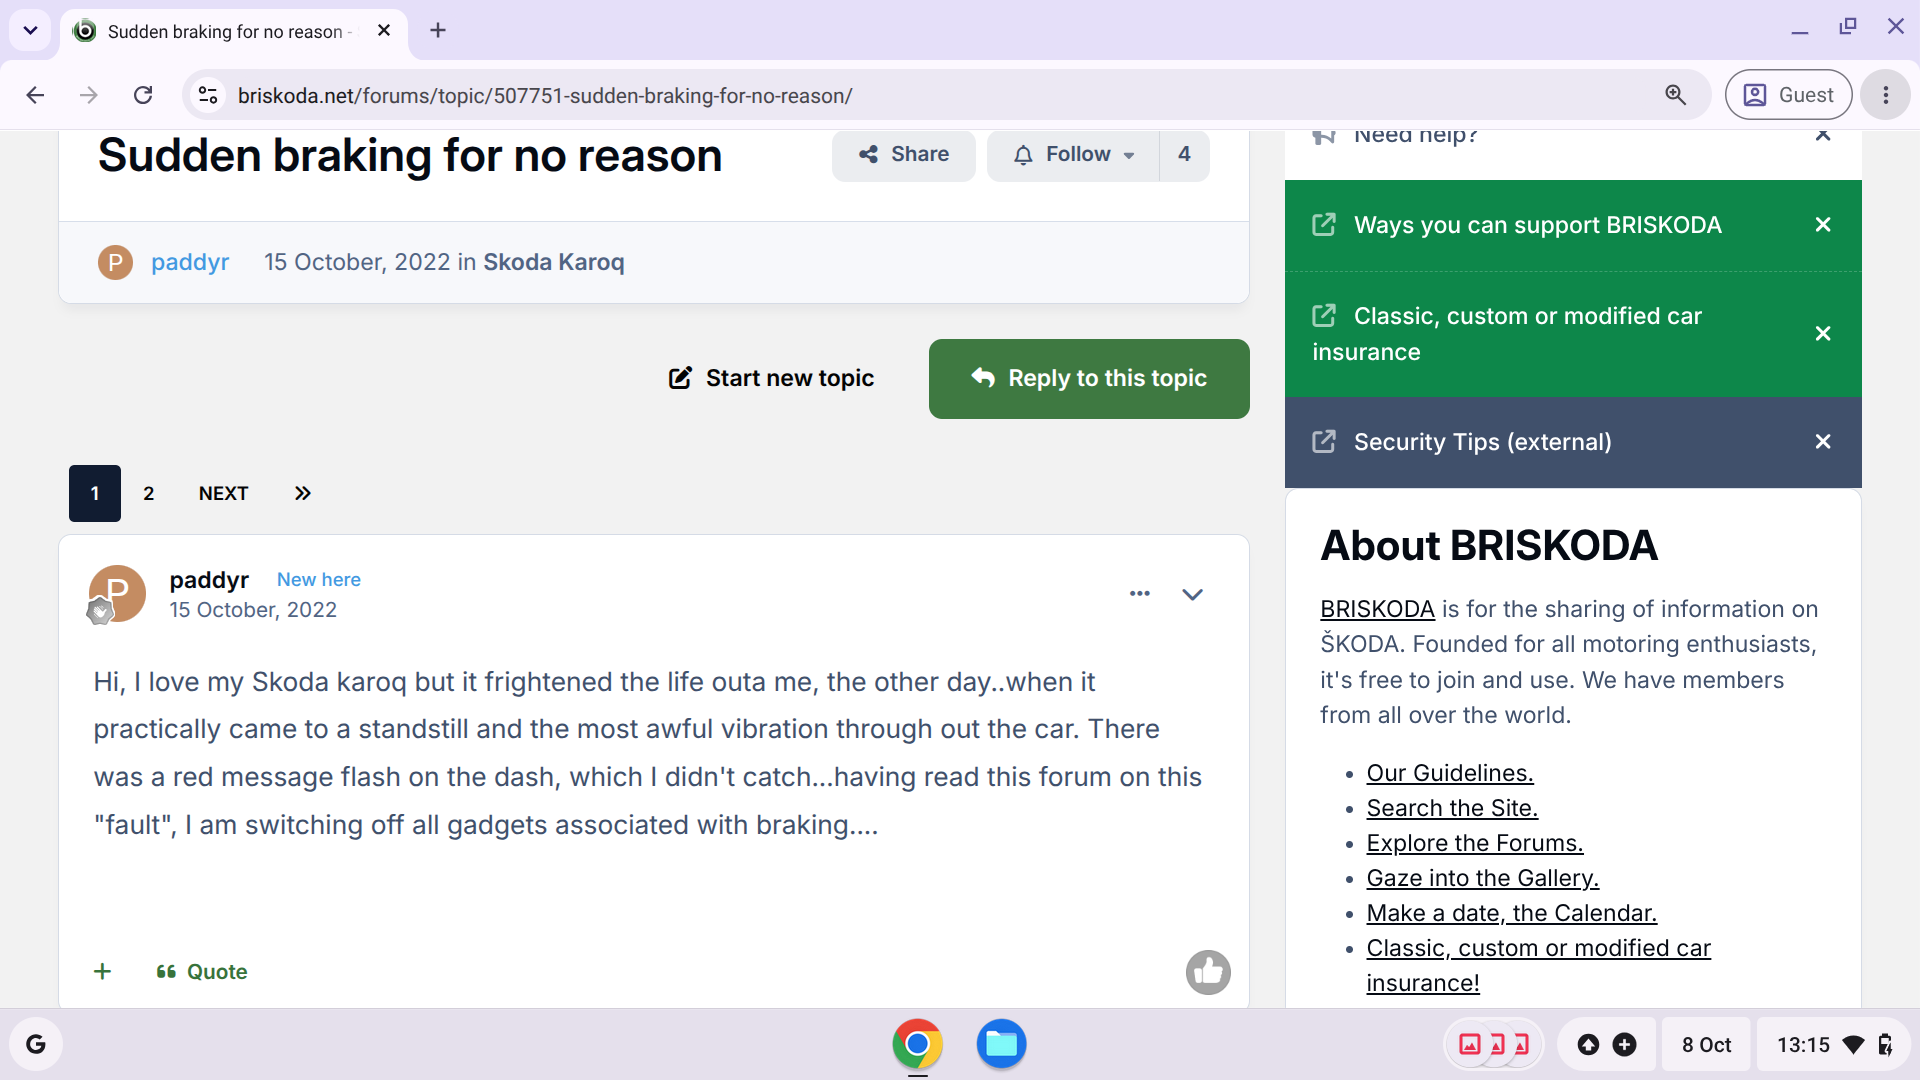Dismiss Security Tips banner
The width and height of the screenshot is (1920, 1080).
[1823, 442]
